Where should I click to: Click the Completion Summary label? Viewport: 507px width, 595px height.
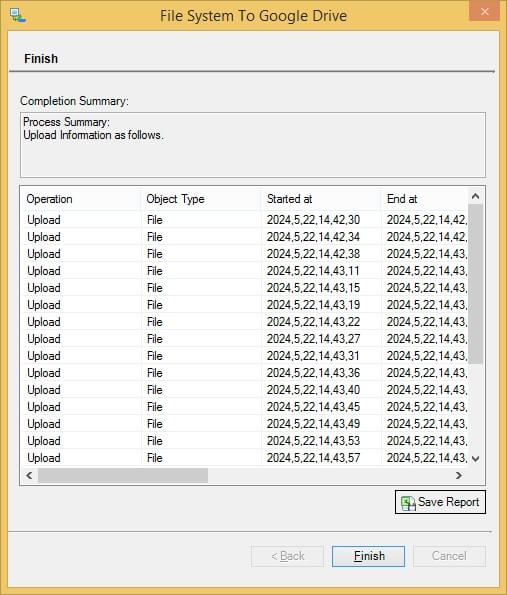[x=74, y=101]
